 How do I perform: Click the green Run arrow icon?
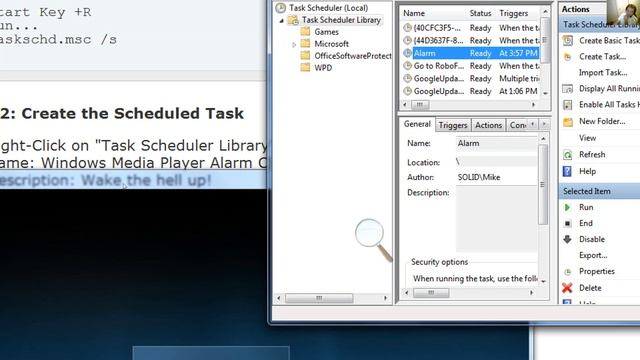coord(567,207)
